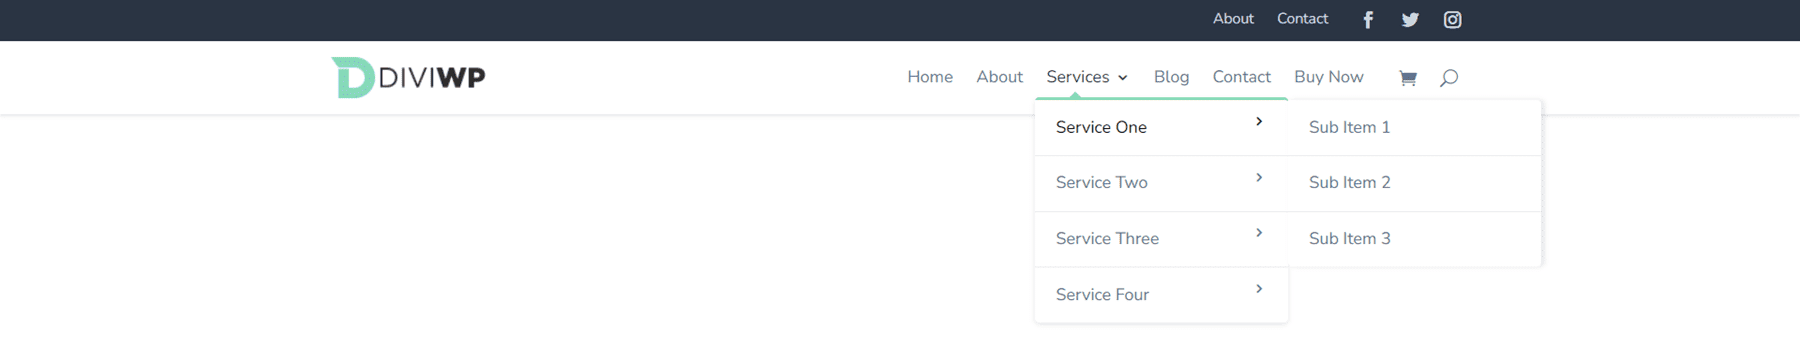This screenshot has width=1800, height=360.
Task: Open the Twitter social icon
Action: [1410, 19]
